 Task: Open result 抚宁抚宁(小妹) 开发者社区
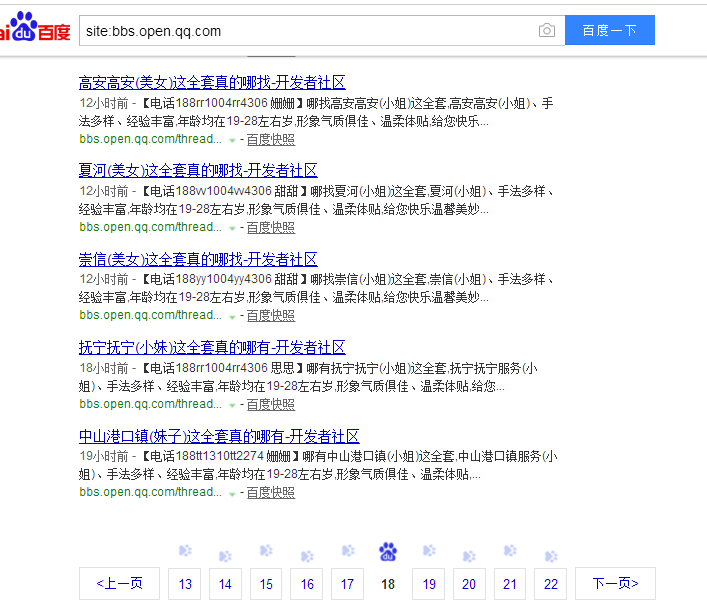[x=212, y=347]
